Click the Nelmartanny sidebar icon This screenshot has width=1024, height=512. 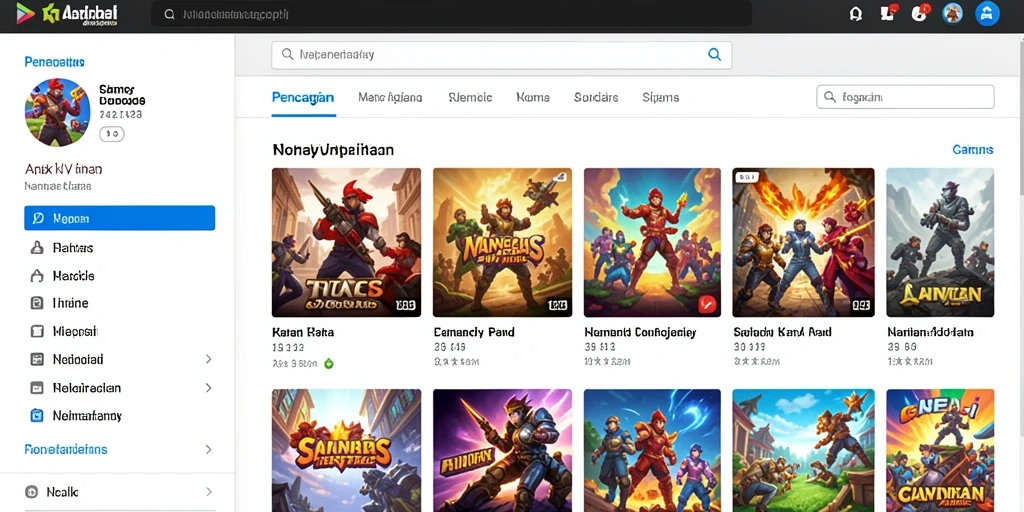[37, 415]
